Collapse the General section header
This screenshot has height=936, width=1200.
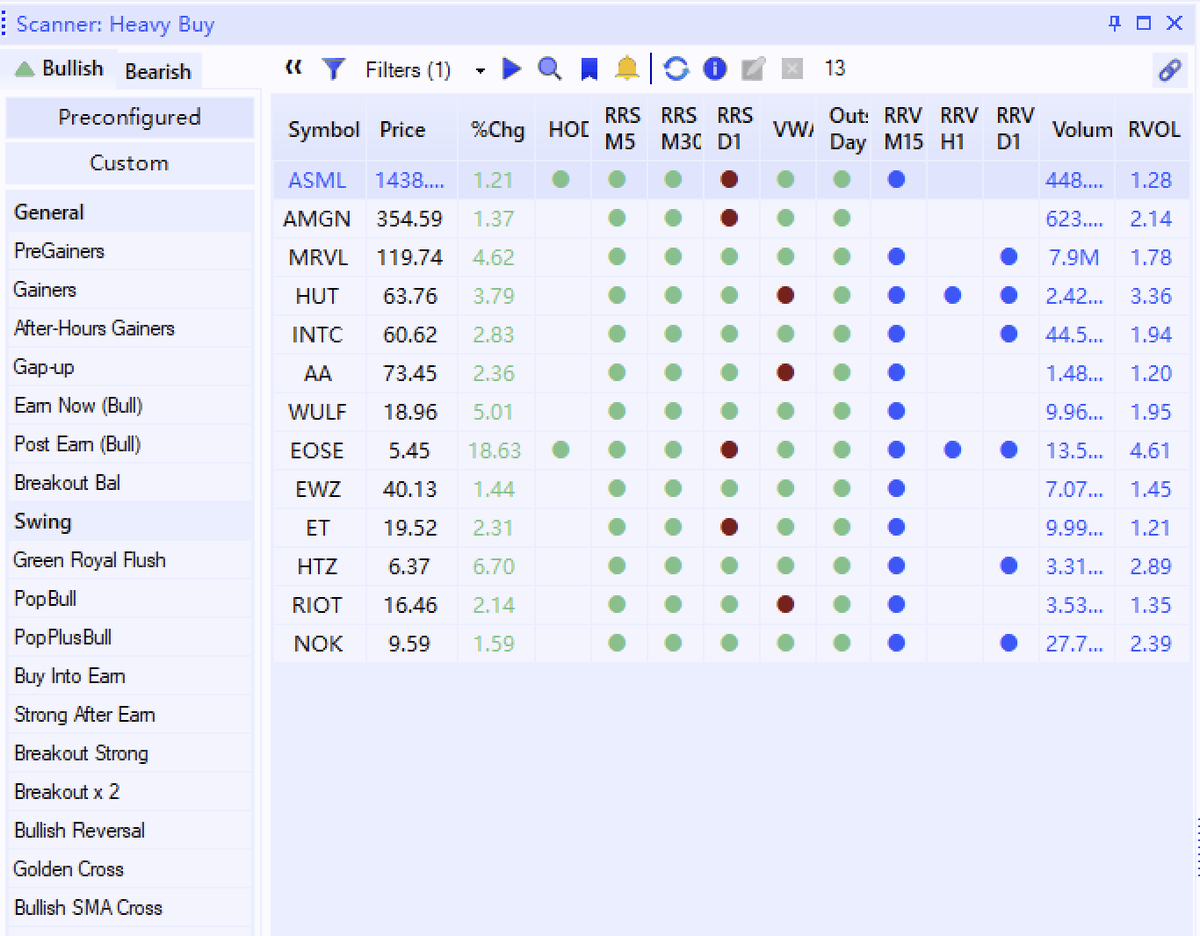coord(129,212)
